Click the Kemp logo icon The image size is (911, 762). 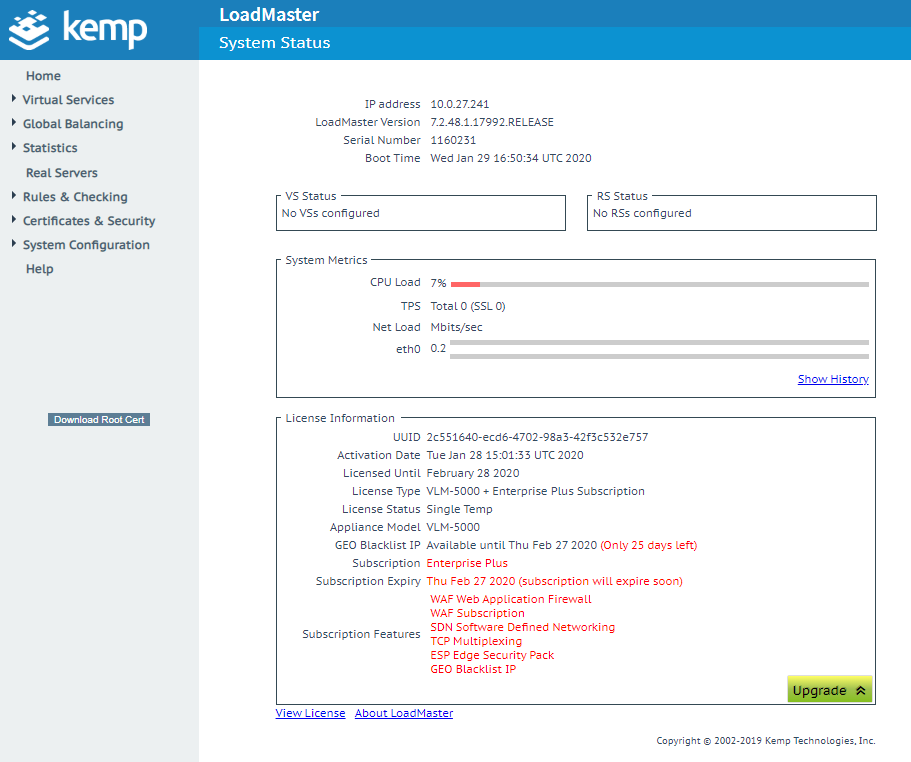point(31,30)
